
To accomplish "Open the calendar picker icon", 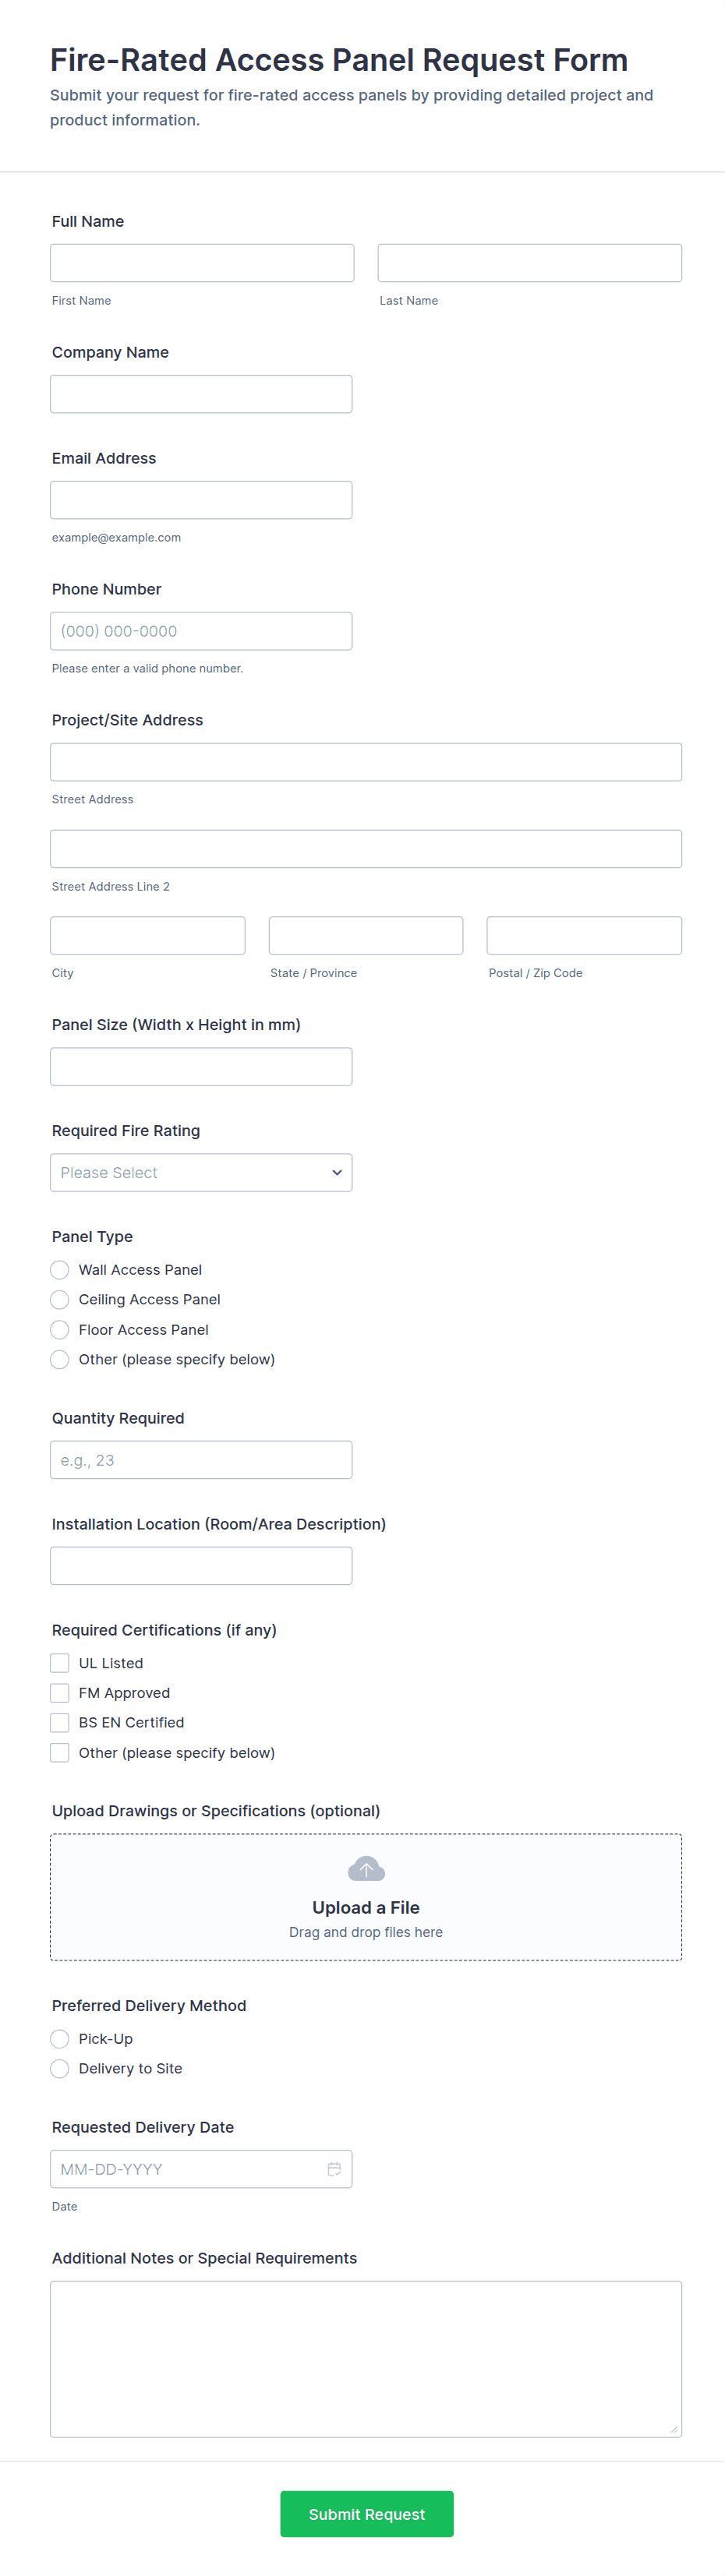I will tap(334, 2168).
